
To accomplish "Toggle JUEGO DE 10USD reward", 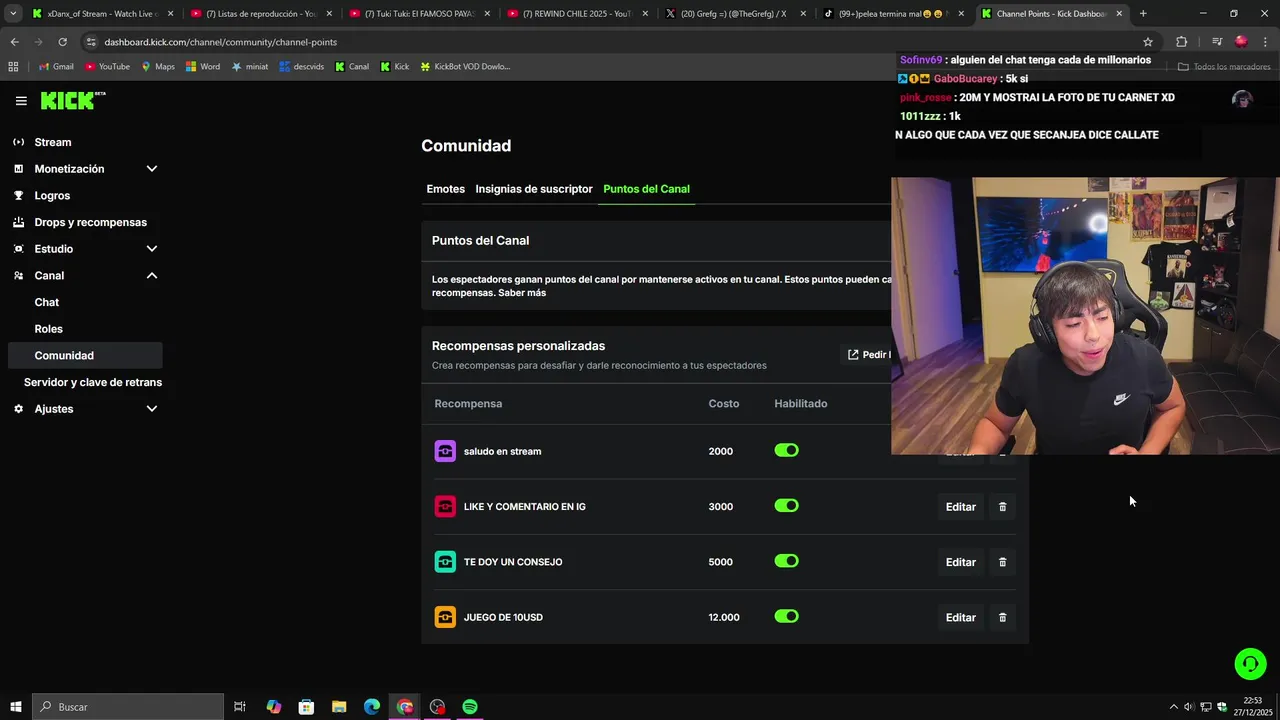I will [787, 617].
